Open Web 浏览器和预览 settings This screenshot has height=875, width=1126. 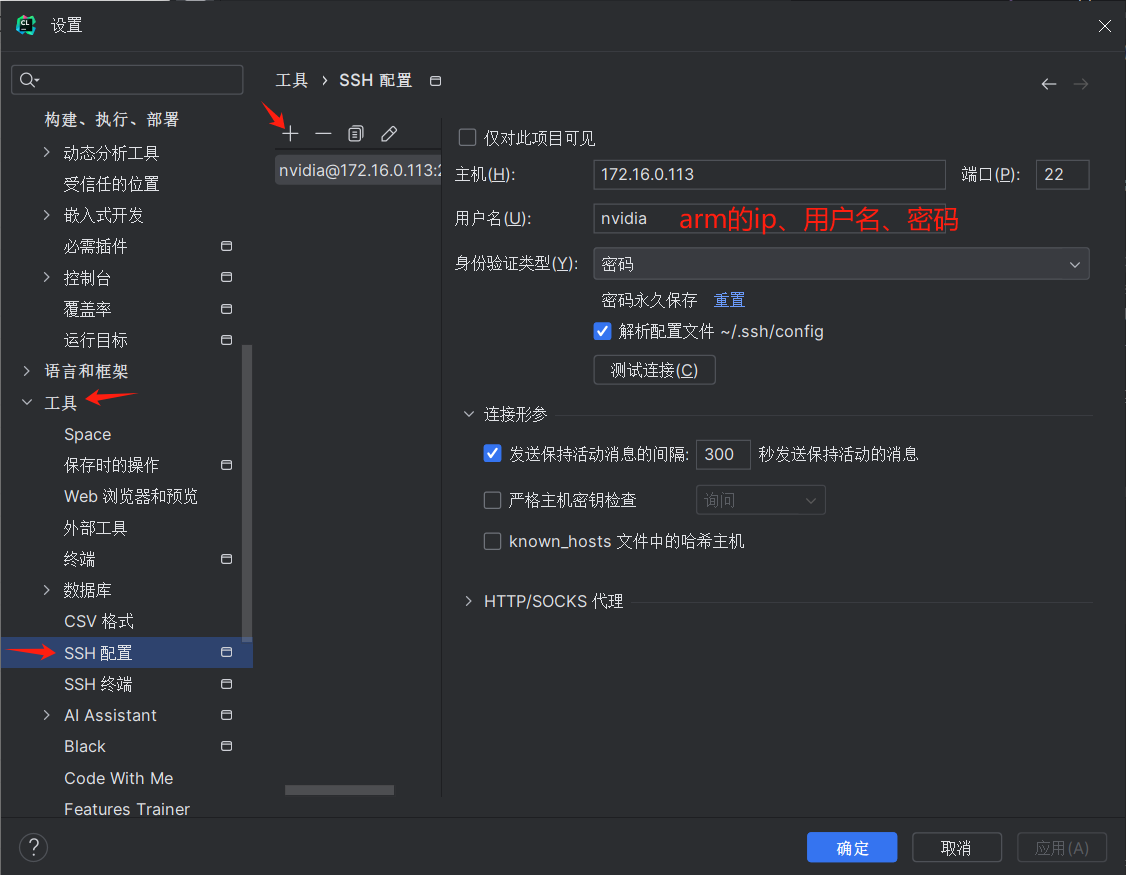coord(131,496)
